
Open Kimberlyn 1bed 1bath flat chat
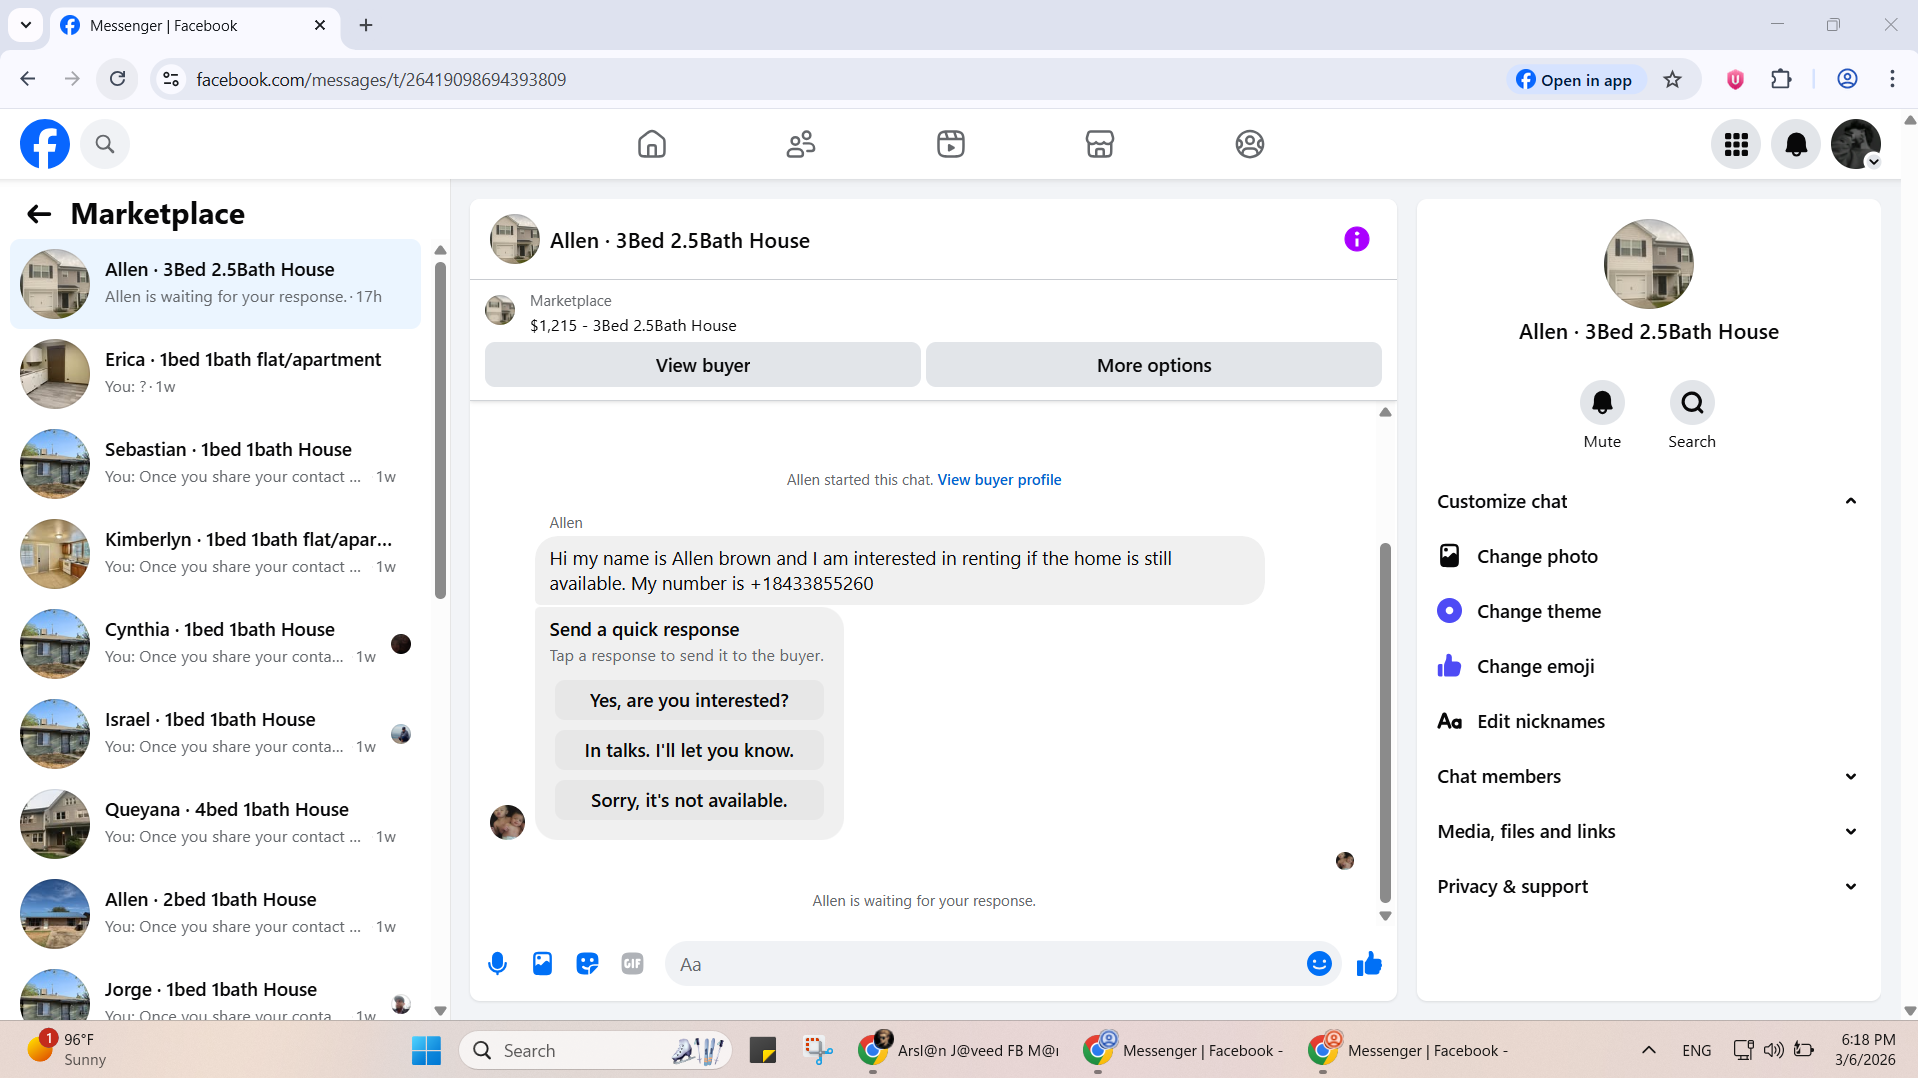pyautogui.click(x=215, y=553)
